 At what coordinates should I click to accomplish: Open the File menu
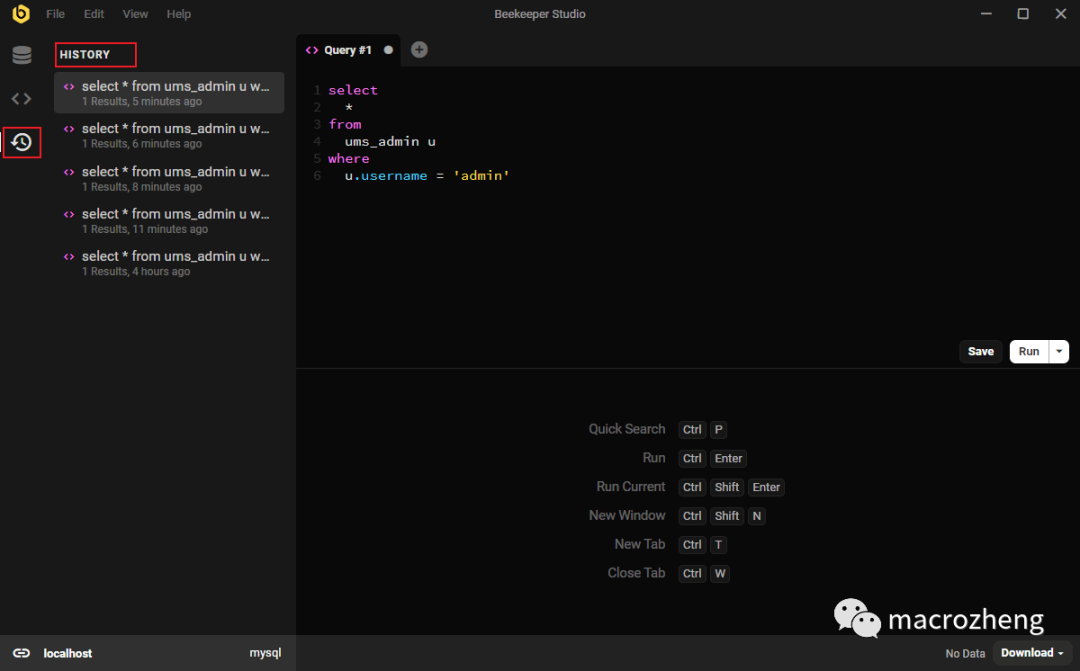pos(55,14)
